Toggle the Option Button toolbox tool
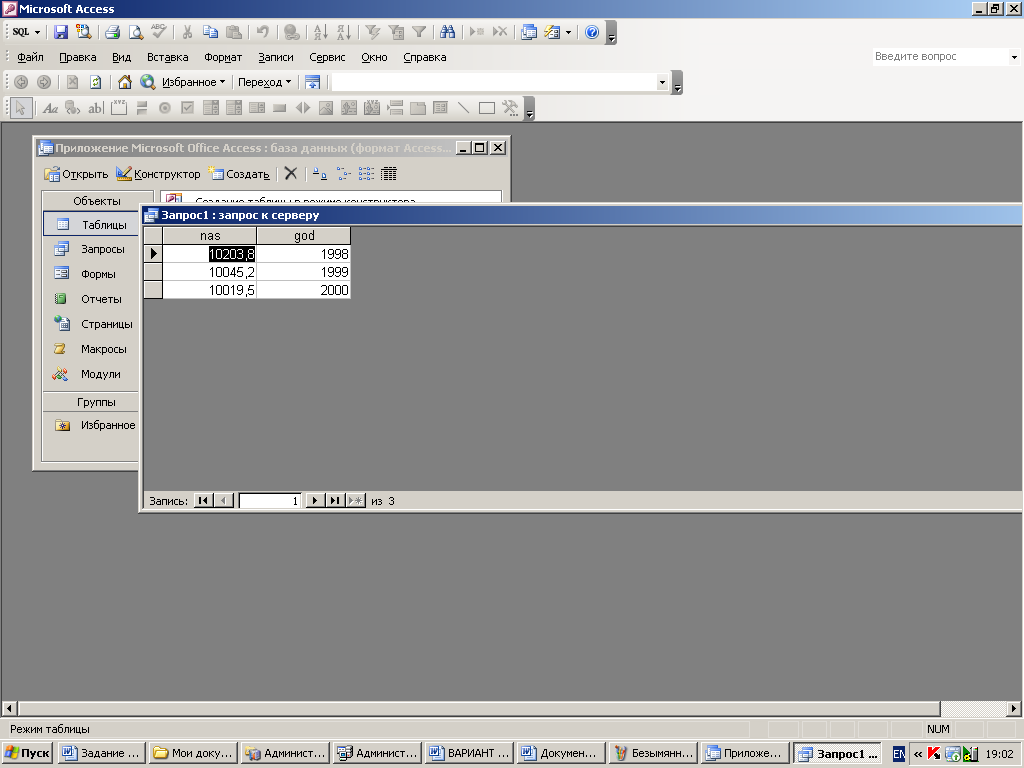 165,108
